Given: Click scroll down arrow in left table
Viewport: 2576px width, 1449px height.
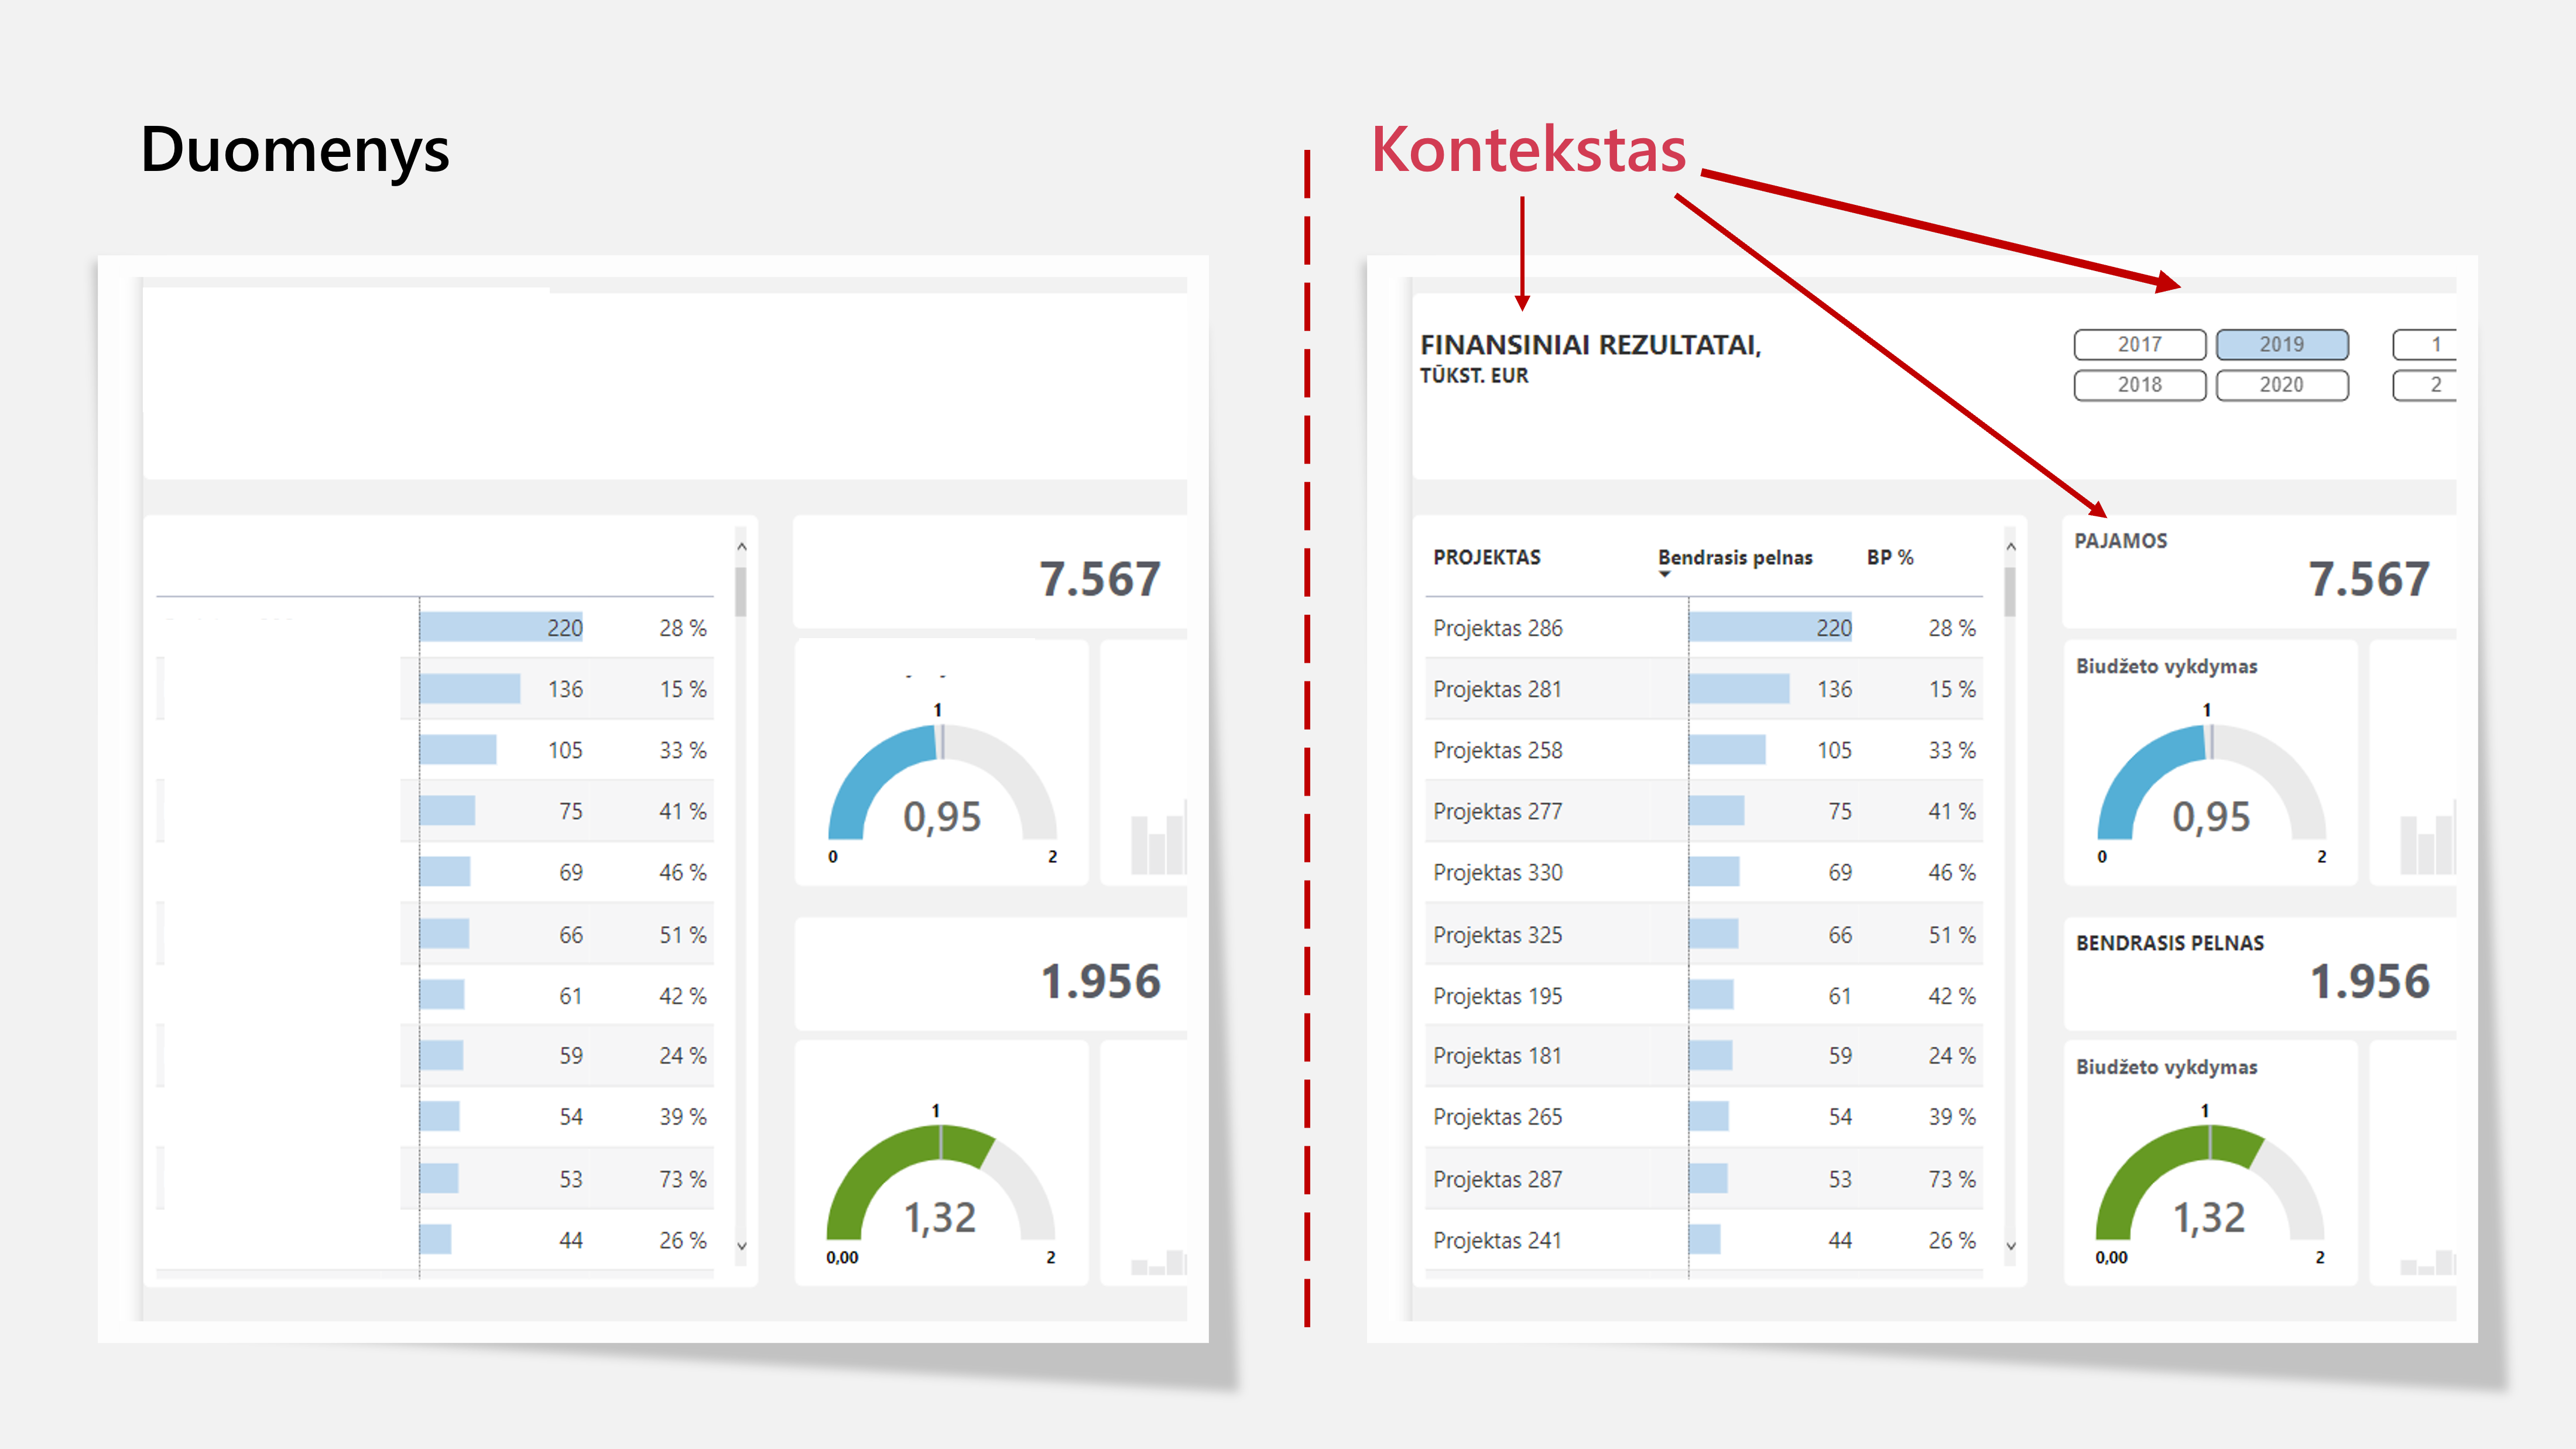Looking at the screenshot, I should pos(742,1246).
